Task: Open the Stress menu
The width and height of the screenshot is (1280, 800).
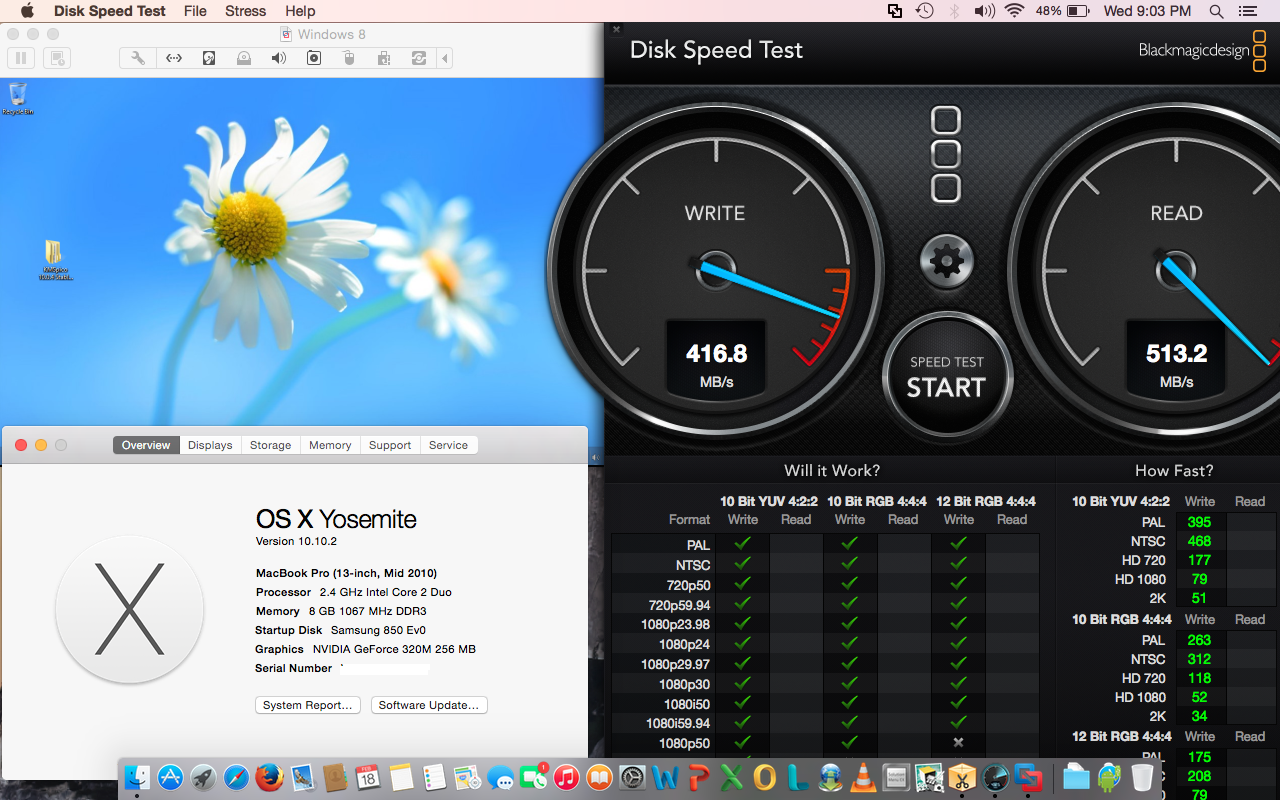Action: 246,11
